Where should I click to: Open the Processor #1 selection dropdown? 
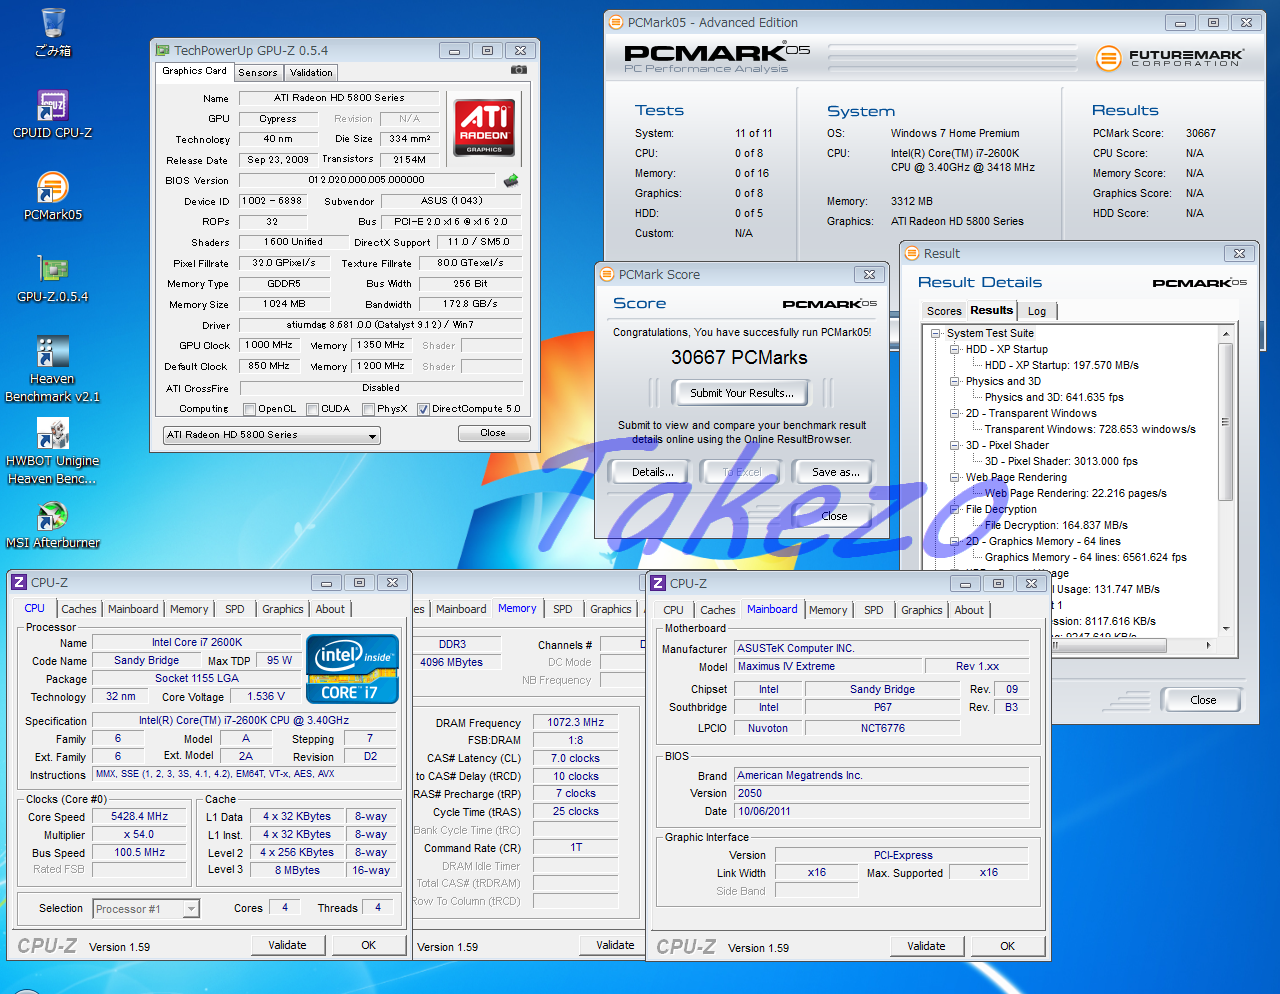pos(147,909)
